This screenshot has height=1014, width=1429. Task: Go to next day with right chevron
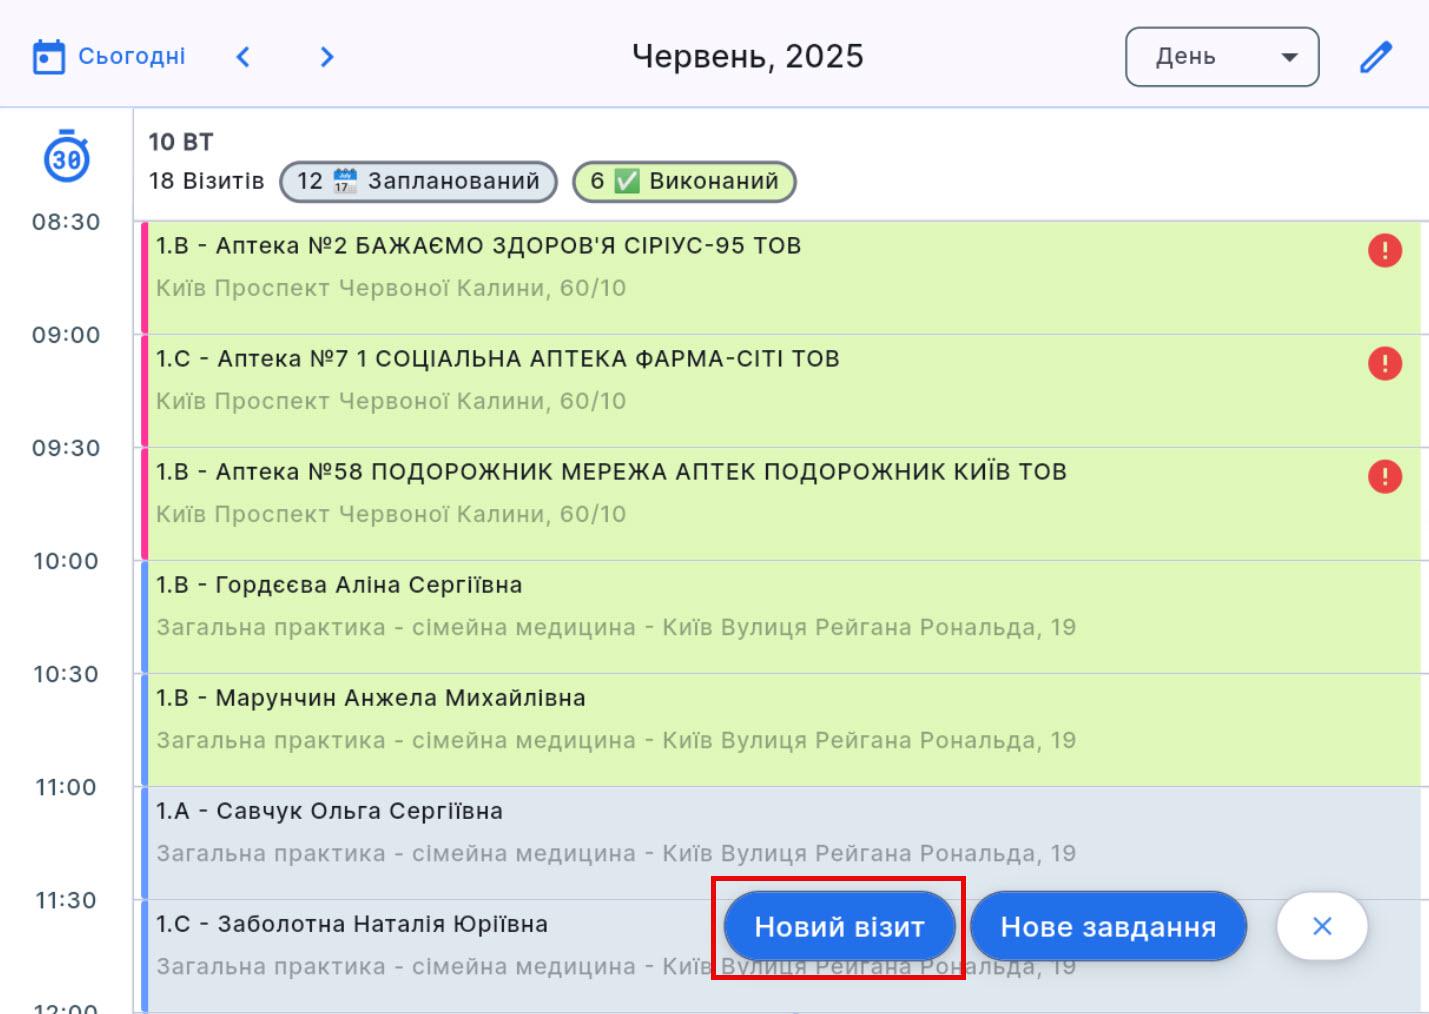click(327, 57)
